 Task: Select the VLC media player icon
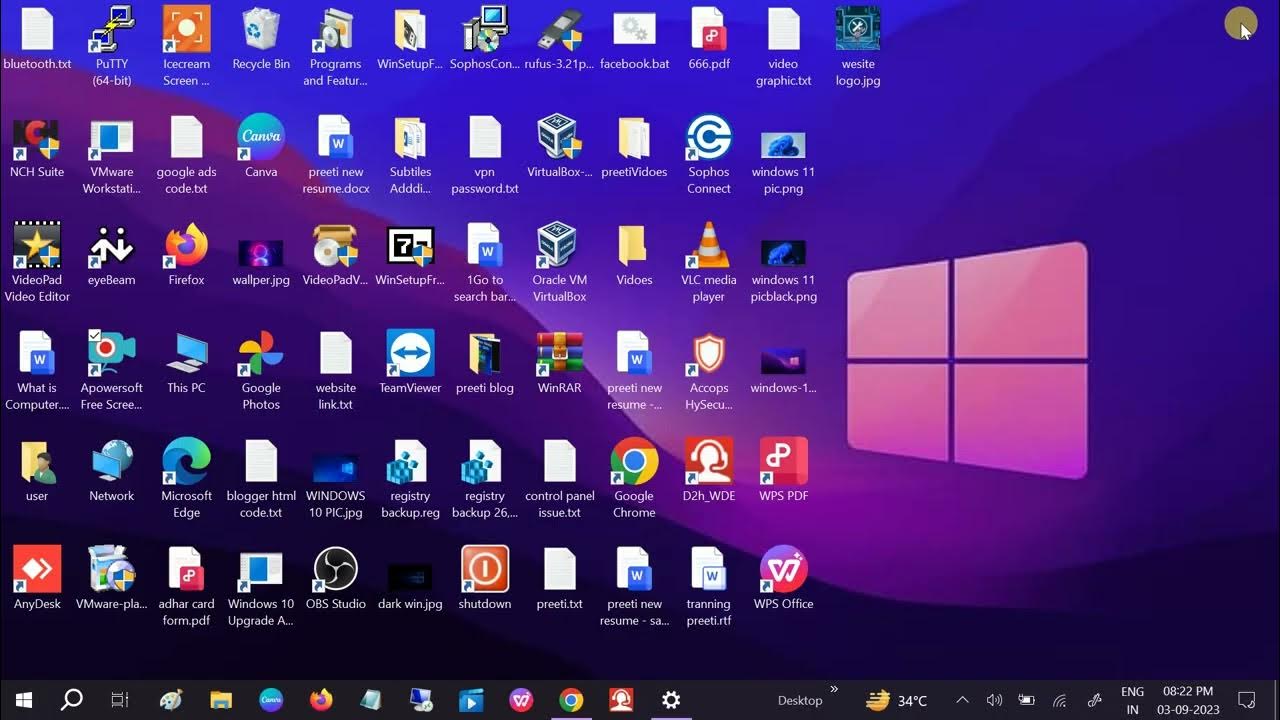point(708,246)
